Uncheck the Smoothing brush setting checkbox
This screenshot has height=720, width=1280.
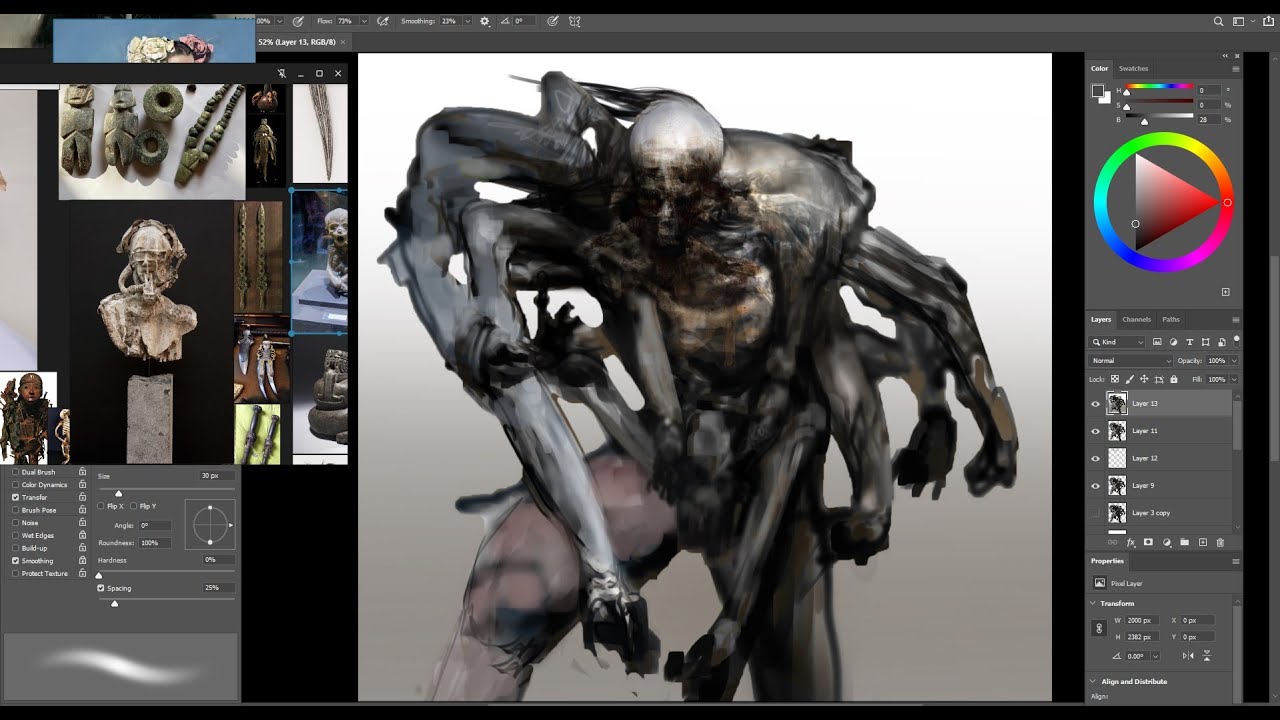pos(15,561)
